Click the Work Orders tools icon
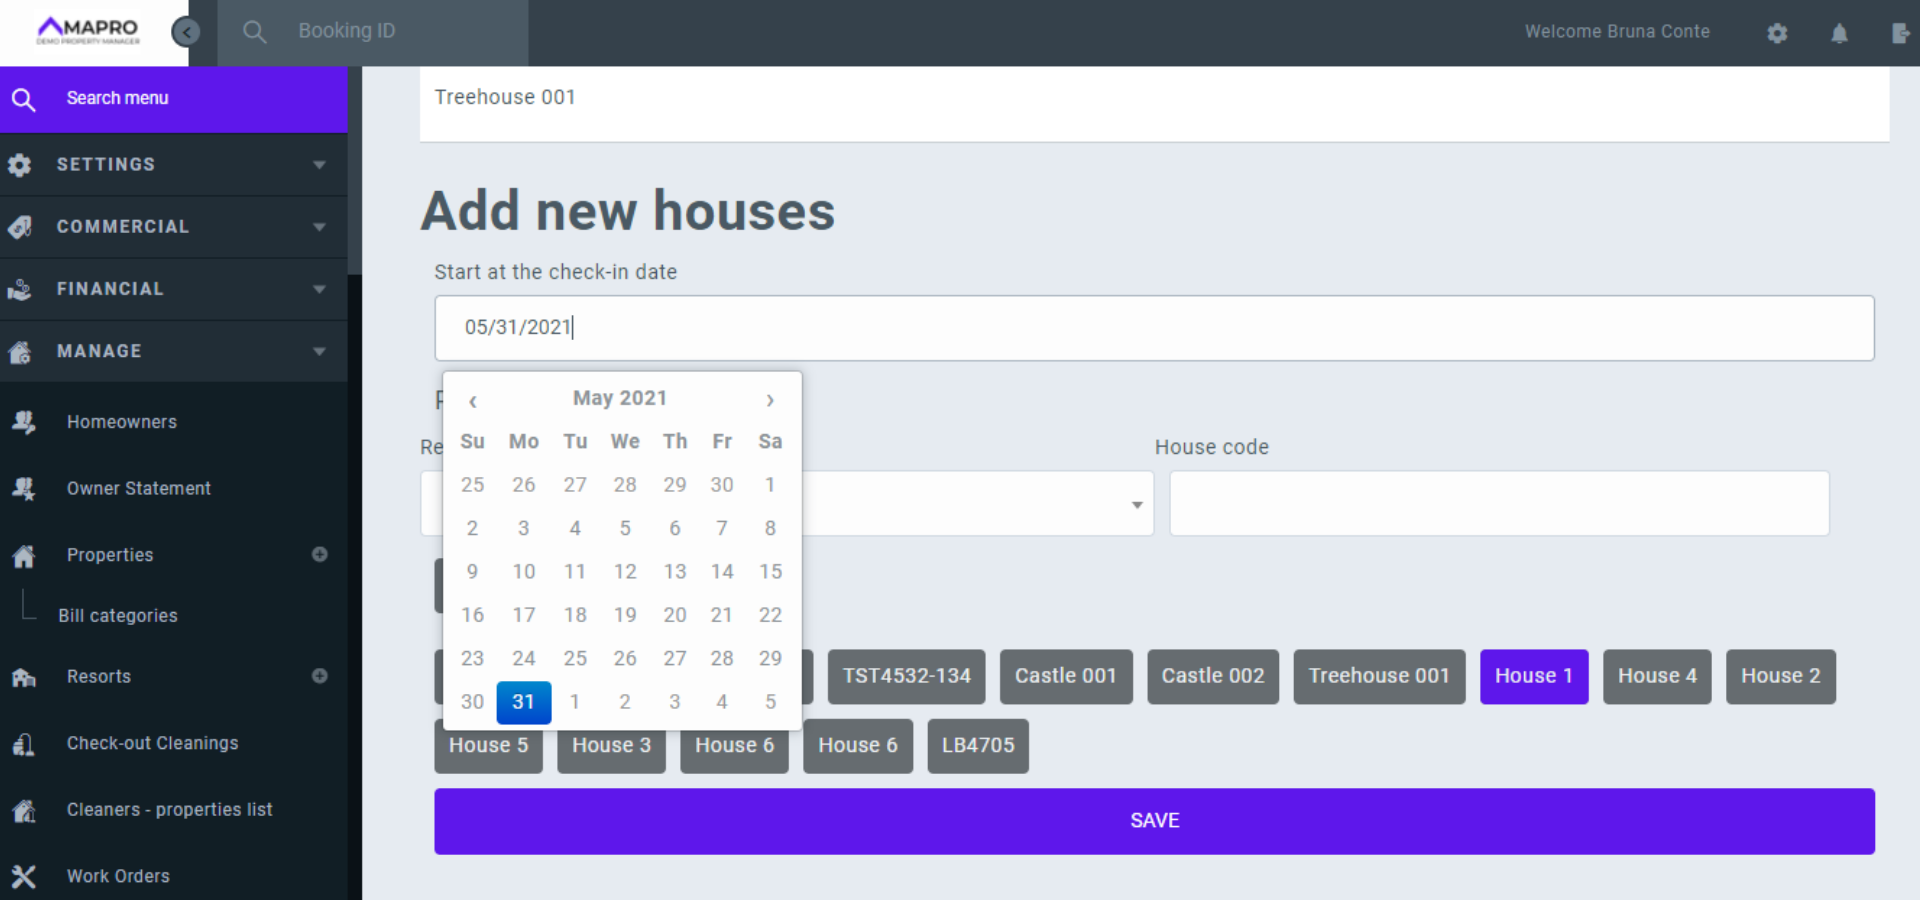Viewport: 1920px width, 900px height. coord(24,876)
